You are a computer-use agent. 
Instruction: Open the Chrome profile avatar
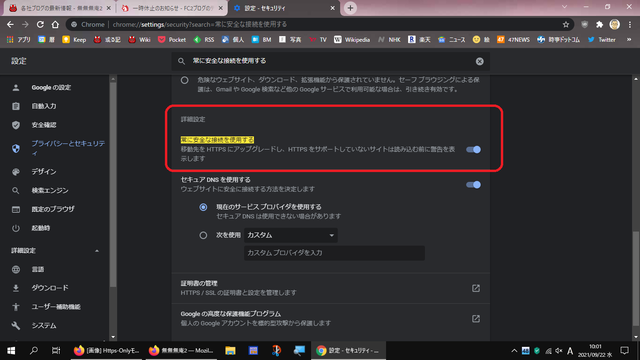(x=614, y=24)
